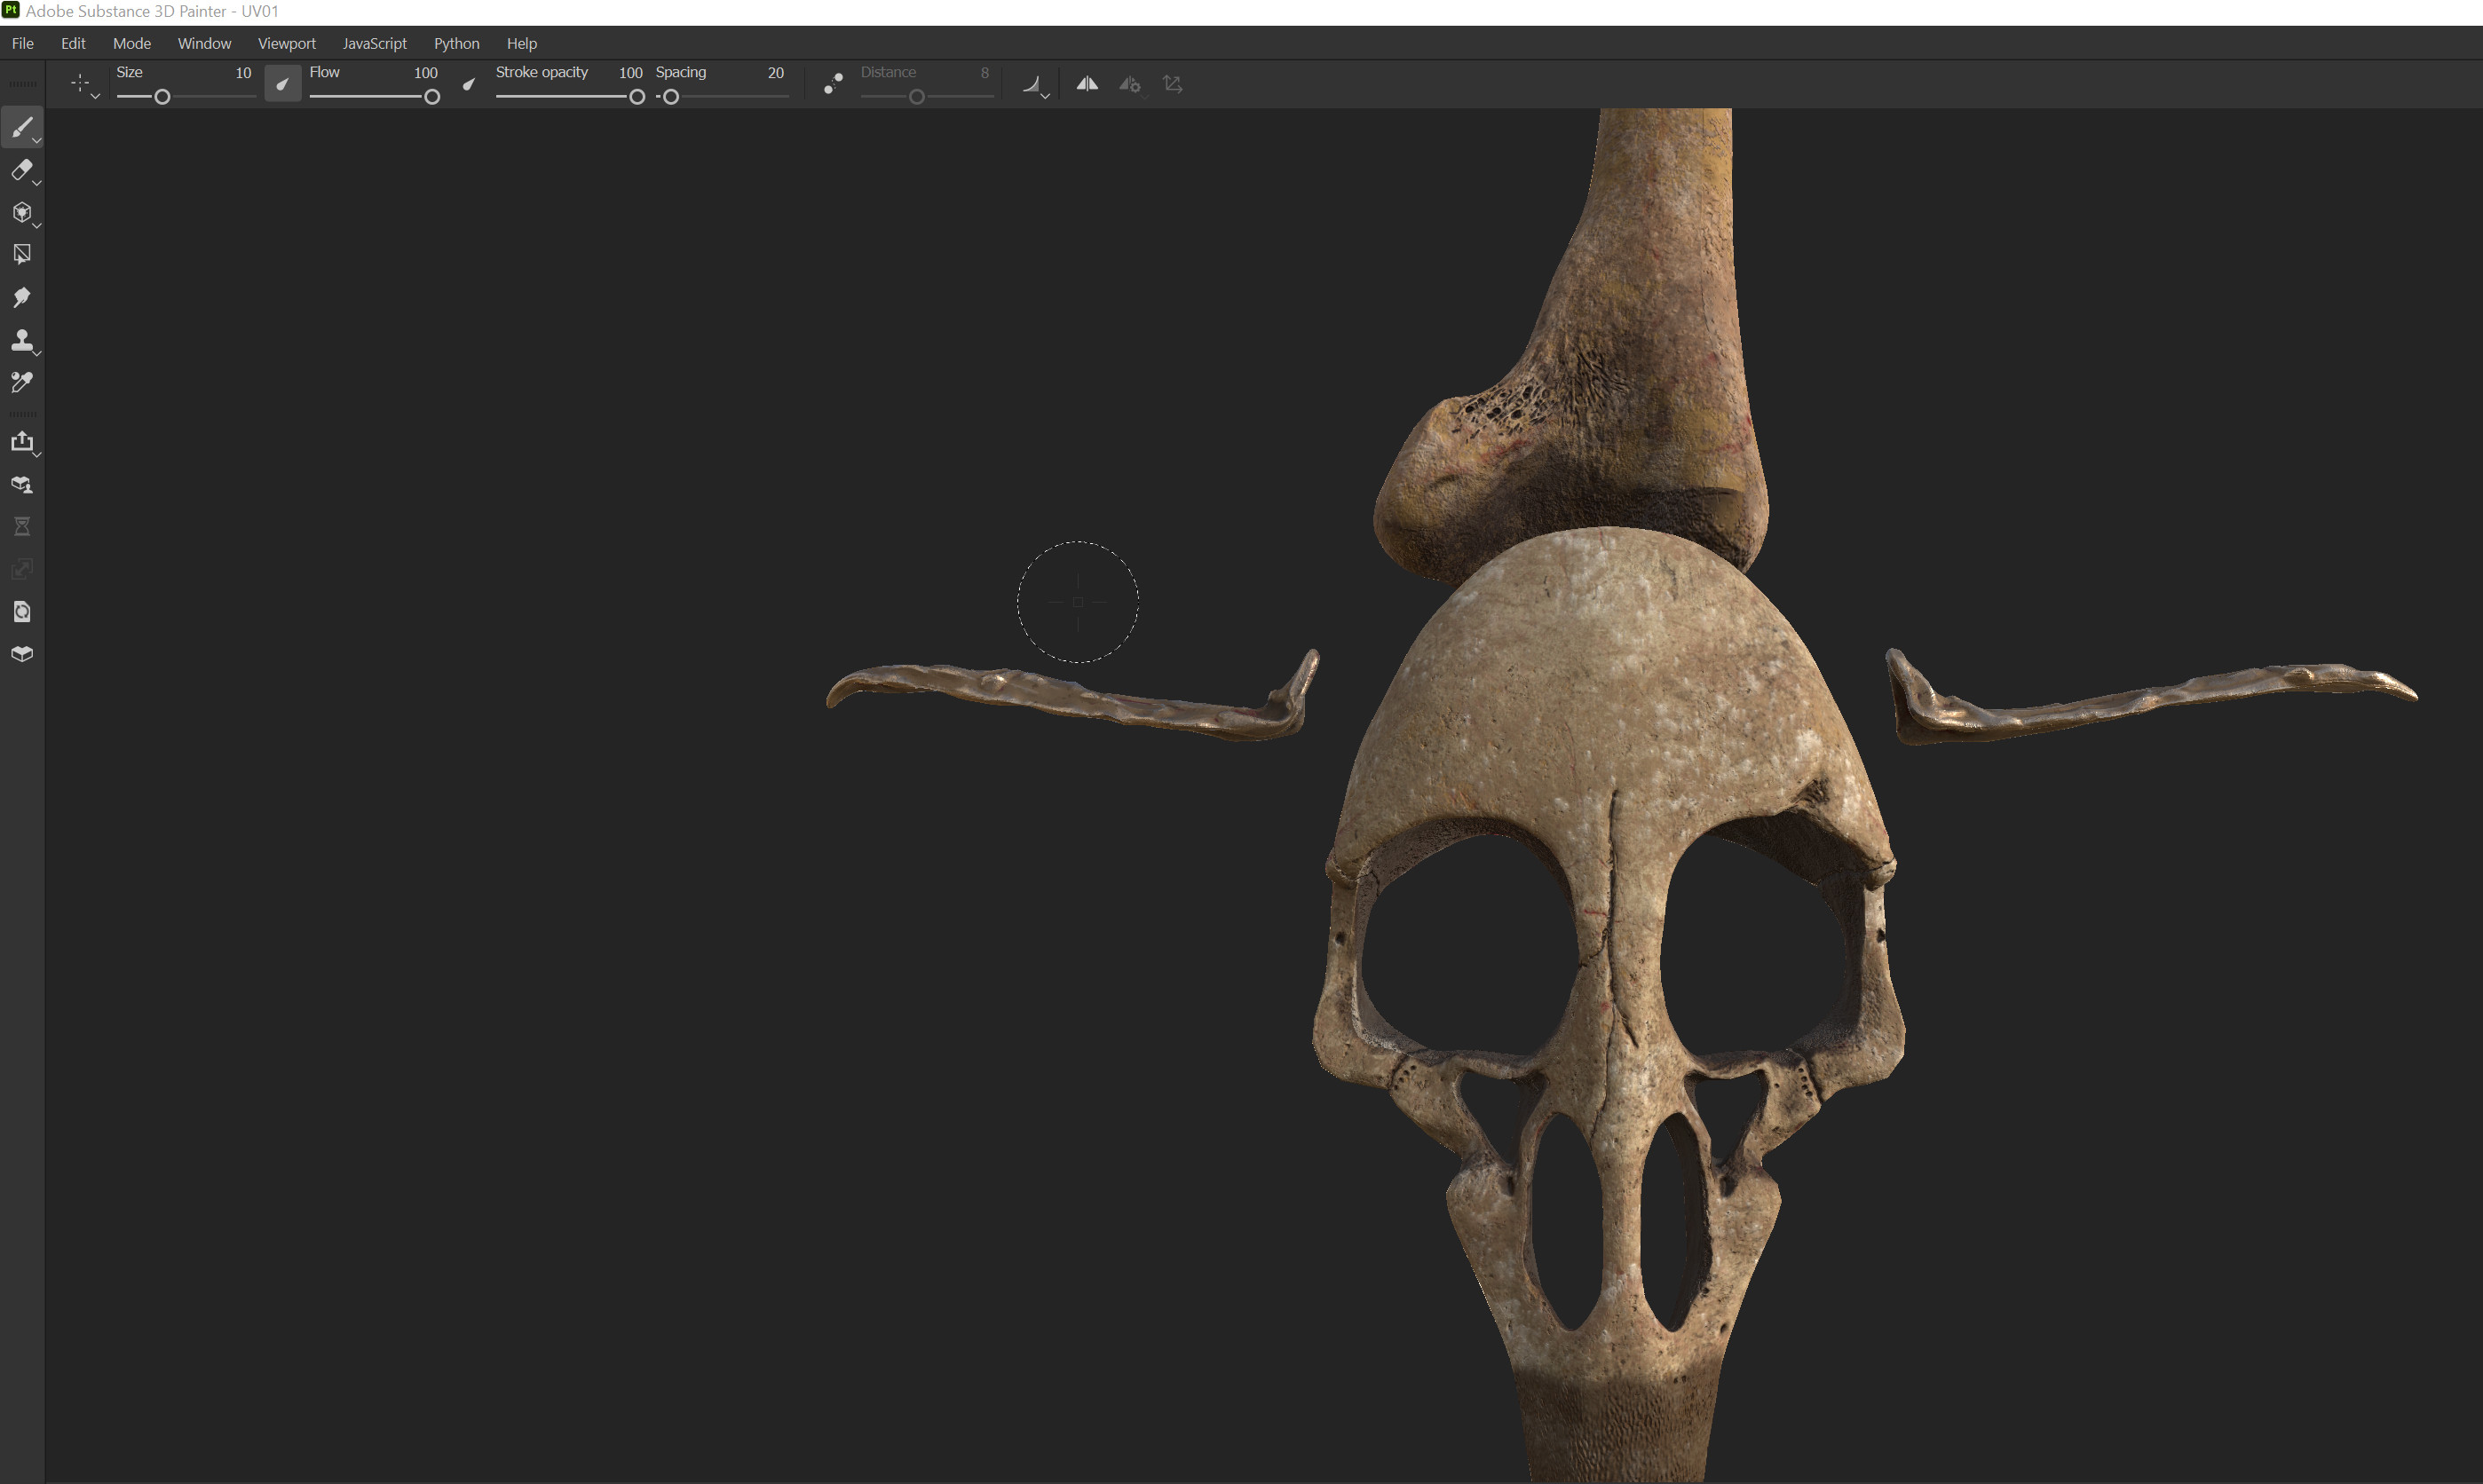Open symmetry settings gear icon
The height and width of the screenshot is (1484, 2483).
click(1130, 84)
